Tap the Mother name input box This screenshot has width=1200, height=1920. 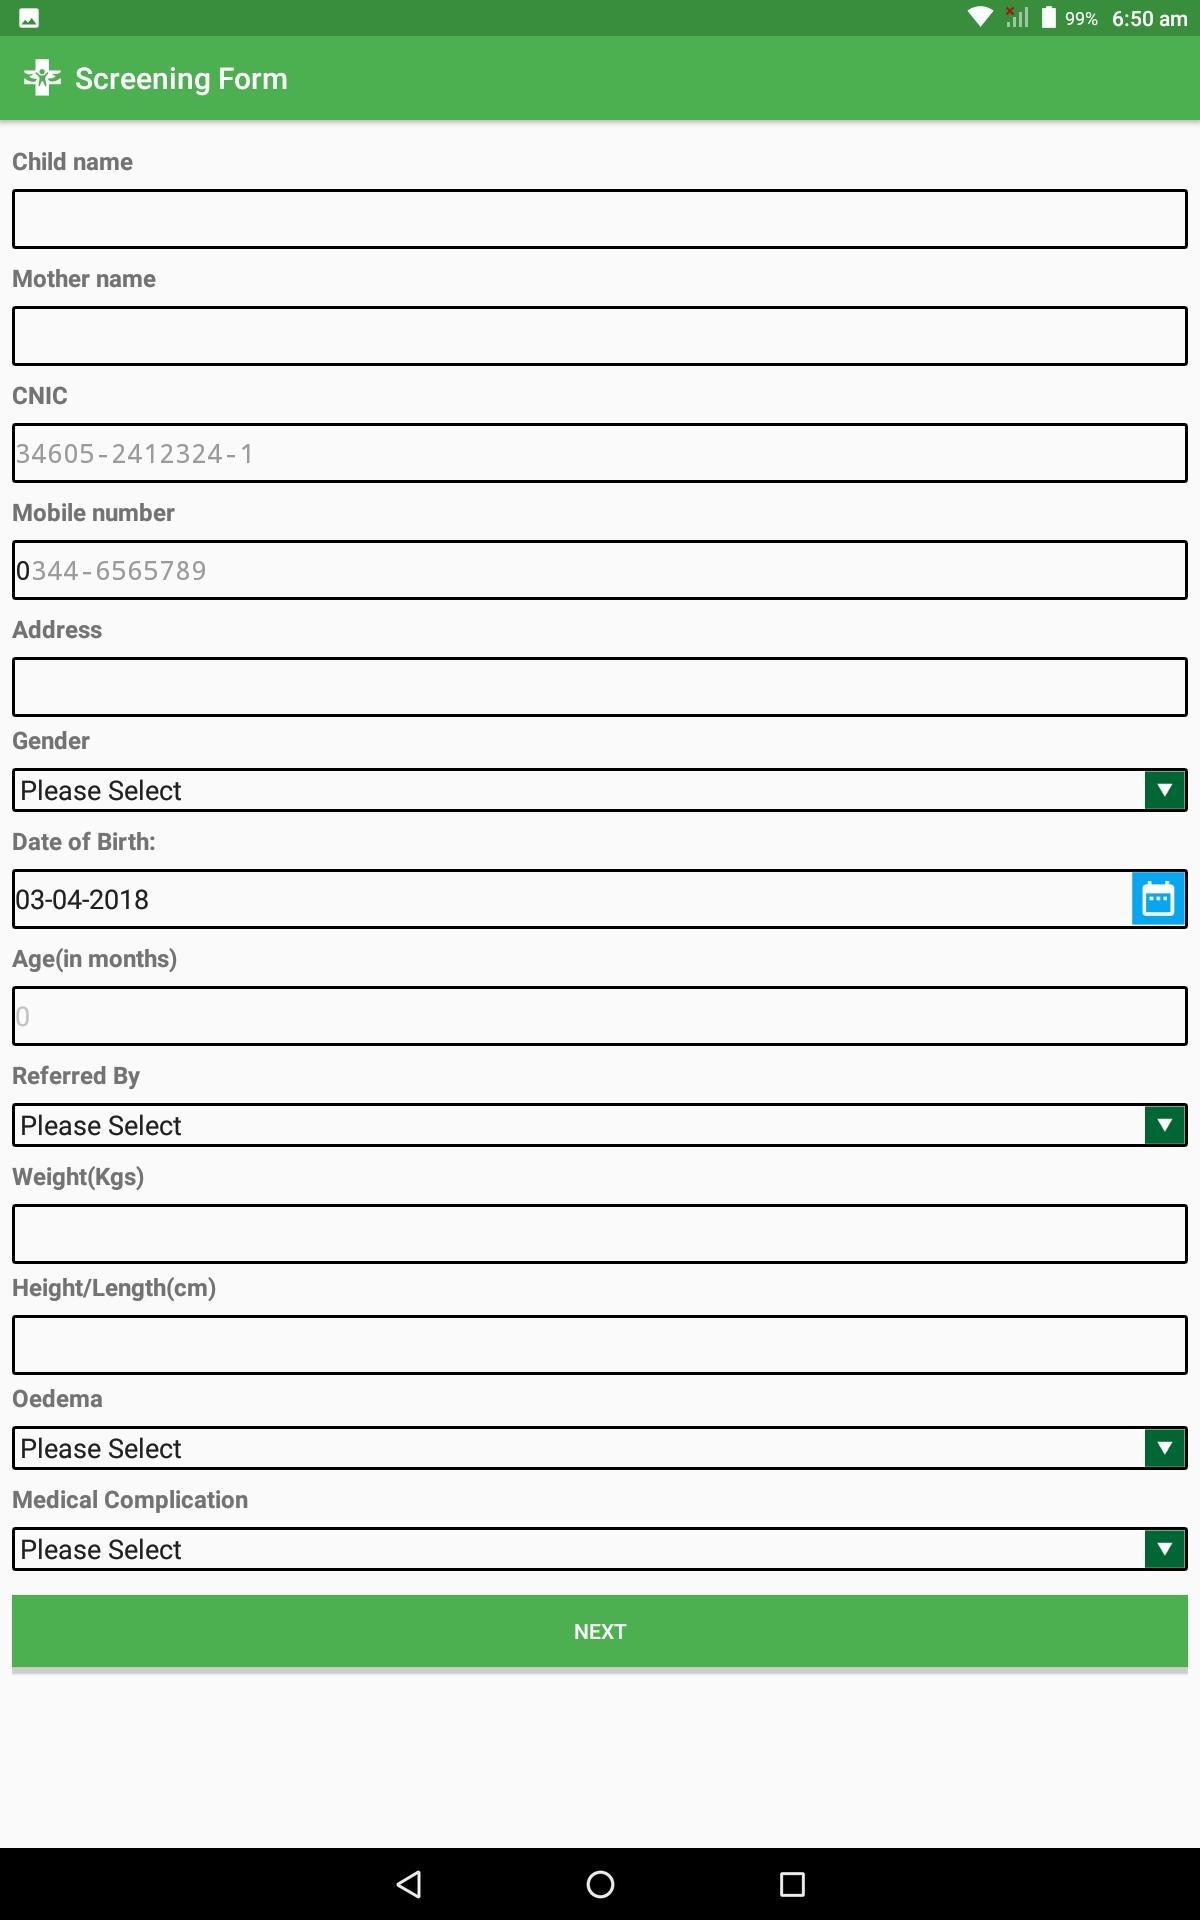point(600,336)
